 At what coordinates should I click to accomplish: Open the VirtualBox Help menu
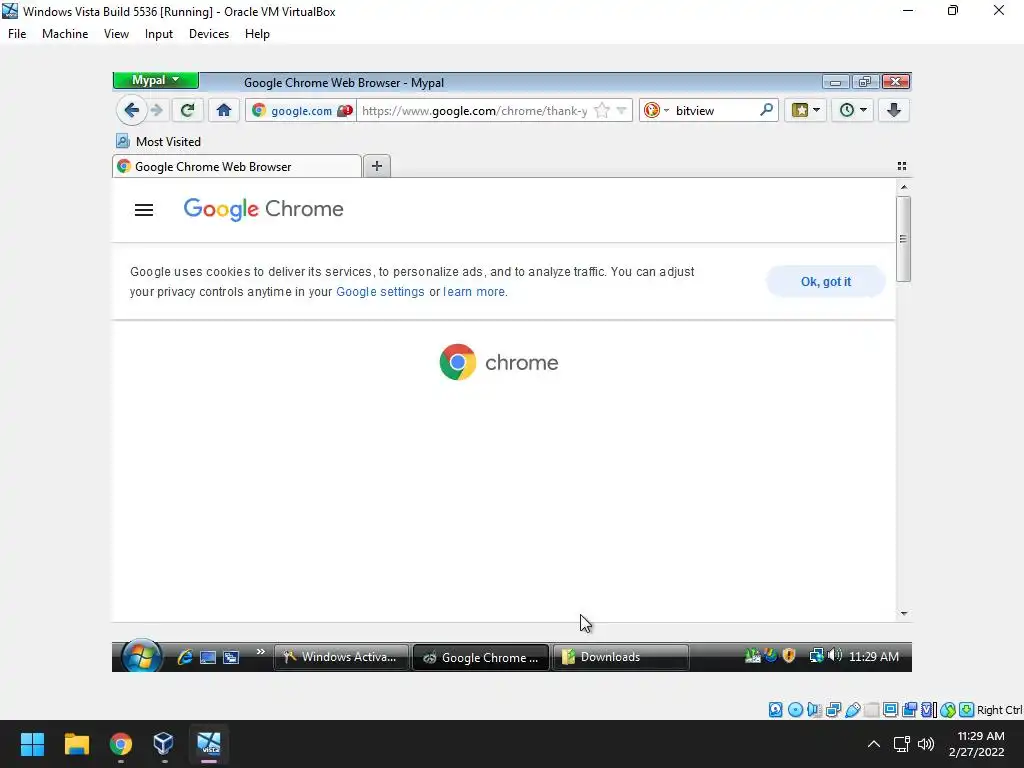click(x=257, y=34)
